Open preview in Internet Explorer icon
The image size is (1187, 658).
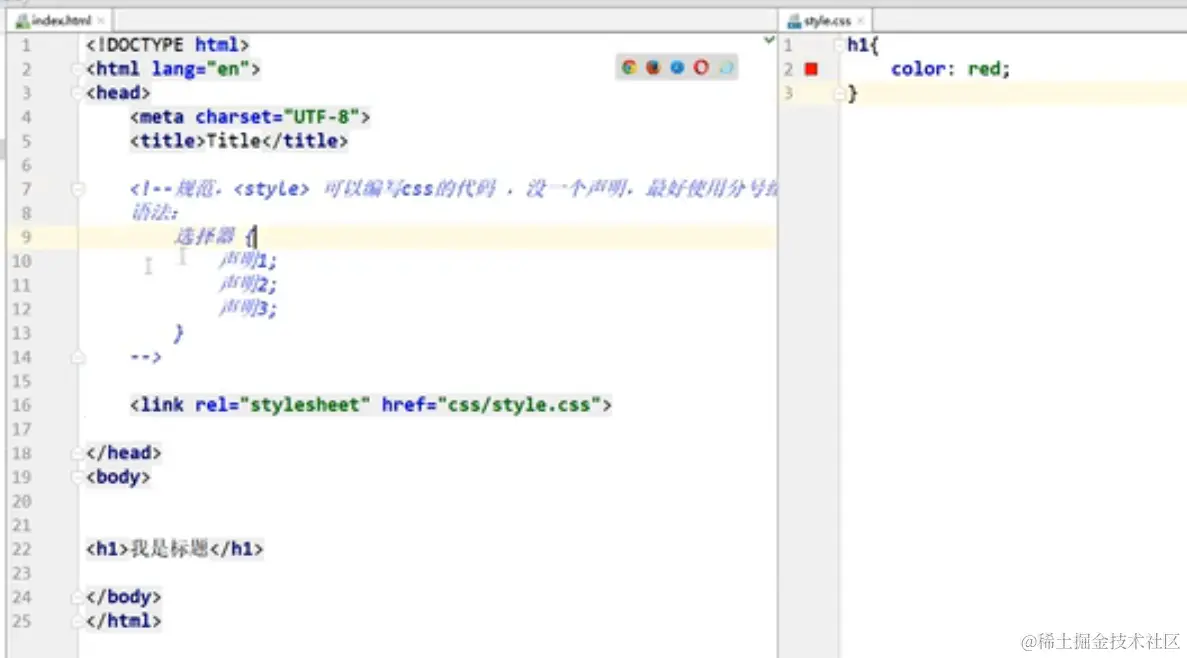tap(725, 67)
